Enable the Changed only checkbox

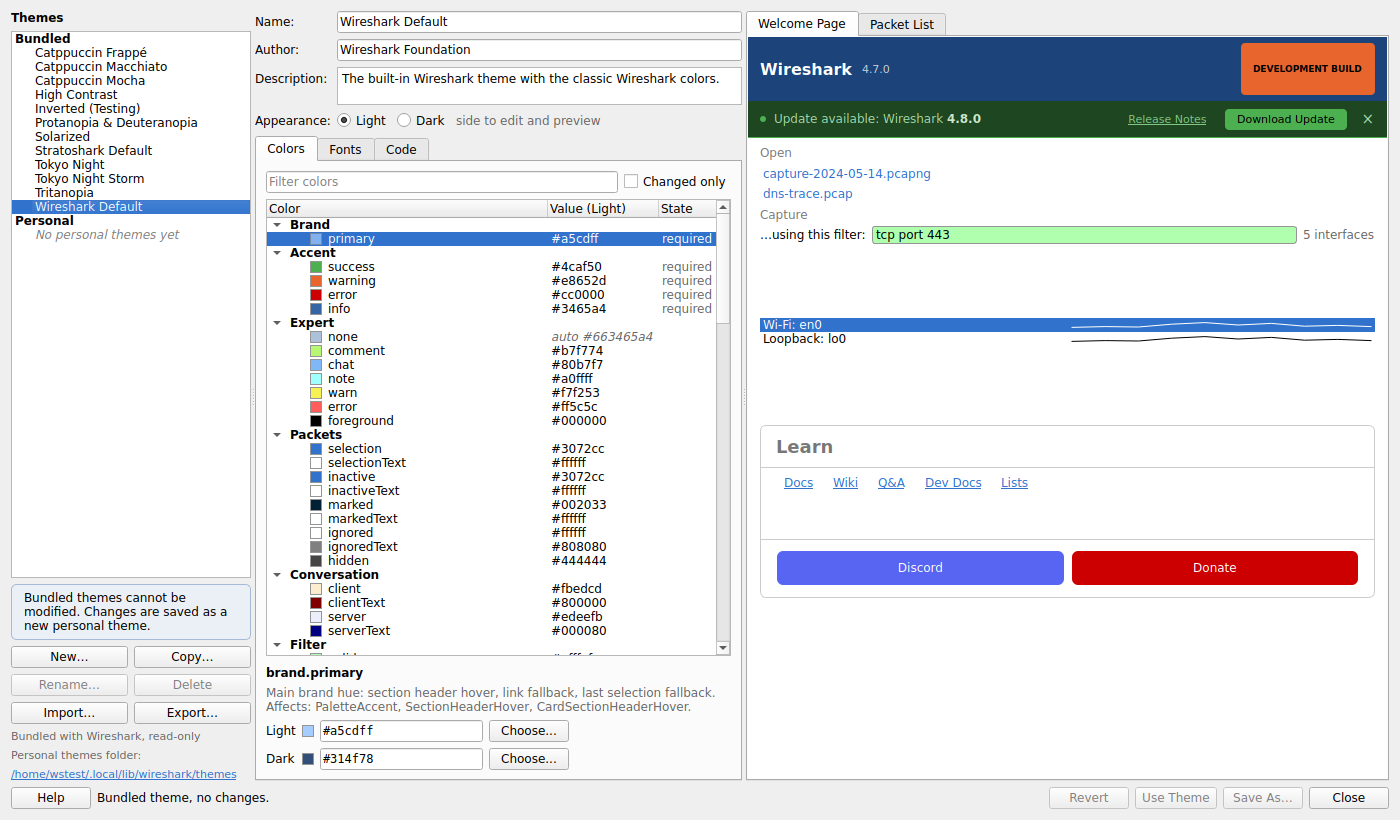(x=631, y=181)
